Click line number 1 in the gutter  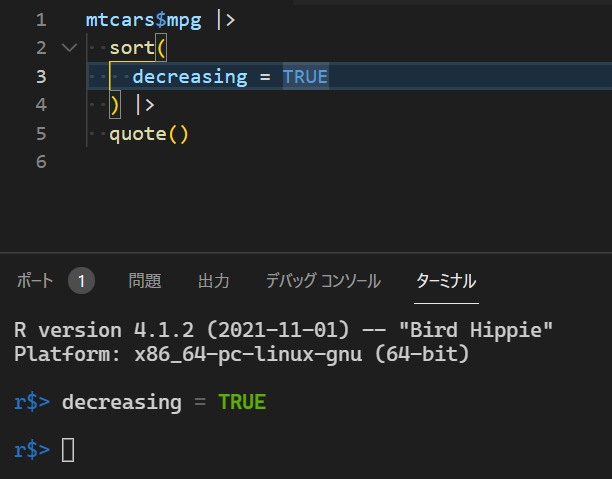(x=41, y=20)
